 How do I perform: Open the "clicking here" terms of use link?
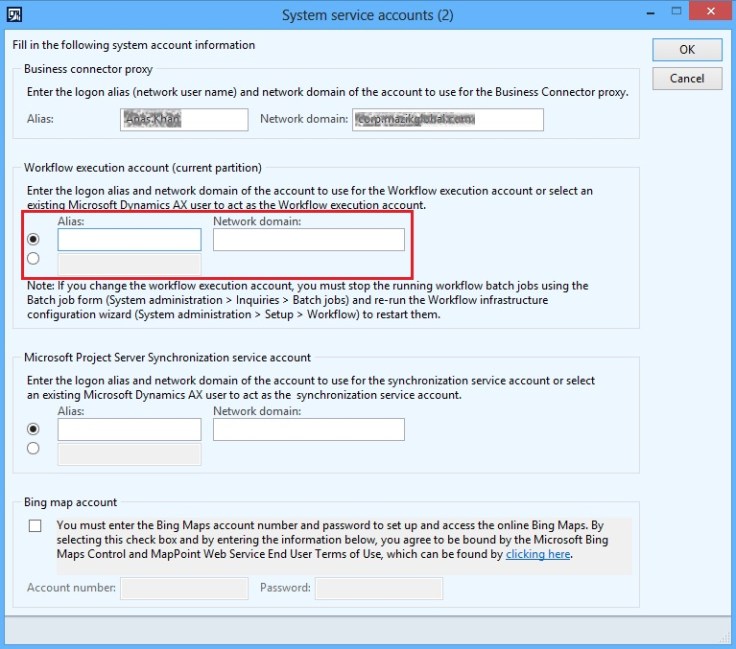click(x=538, y=554)
